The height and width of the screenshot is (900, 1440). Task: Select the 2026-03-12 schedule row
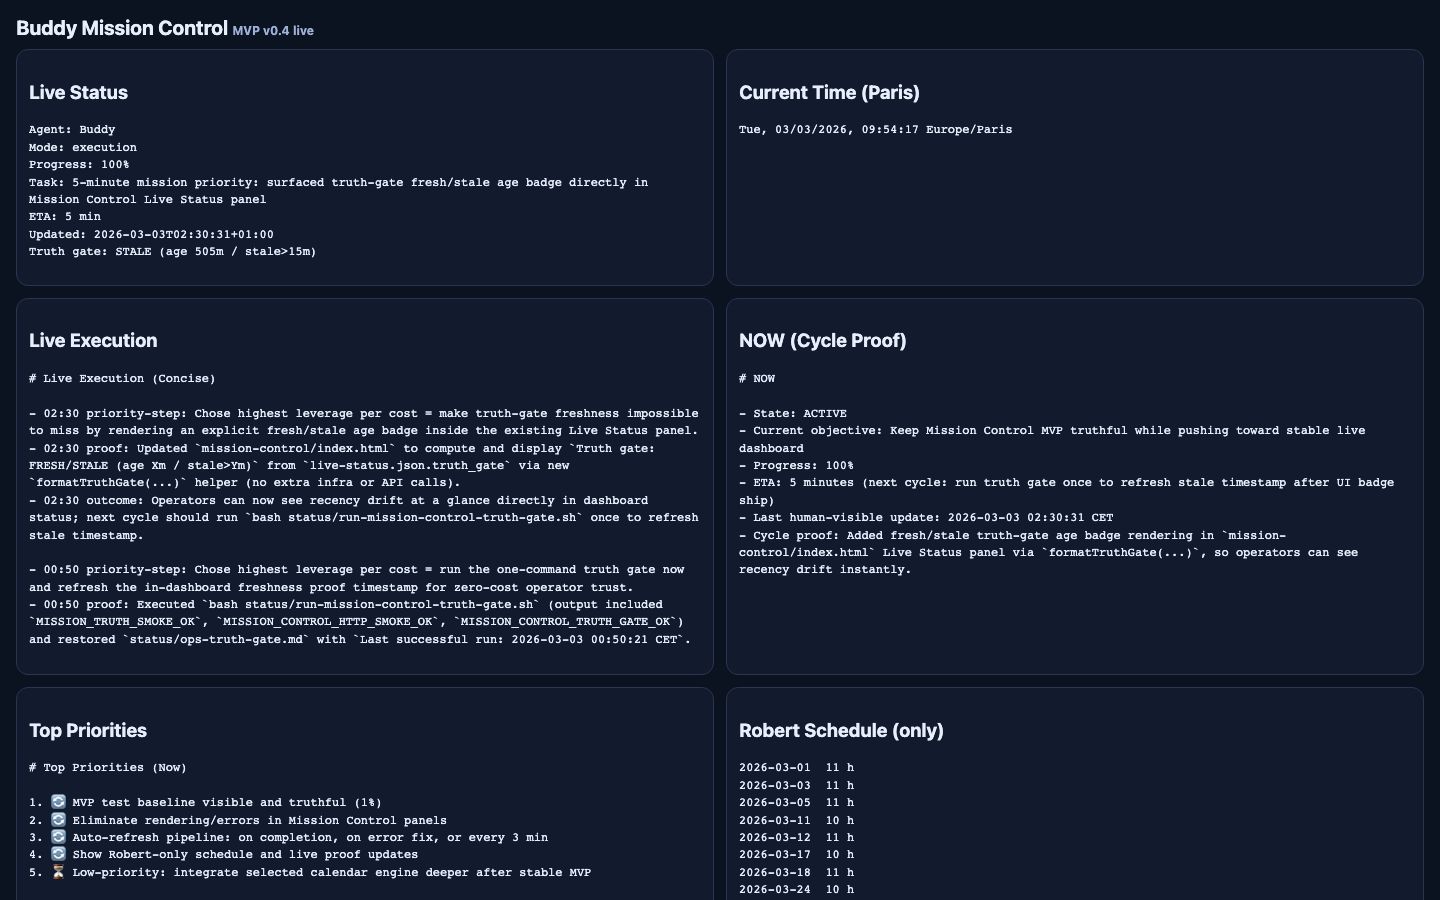796,838
